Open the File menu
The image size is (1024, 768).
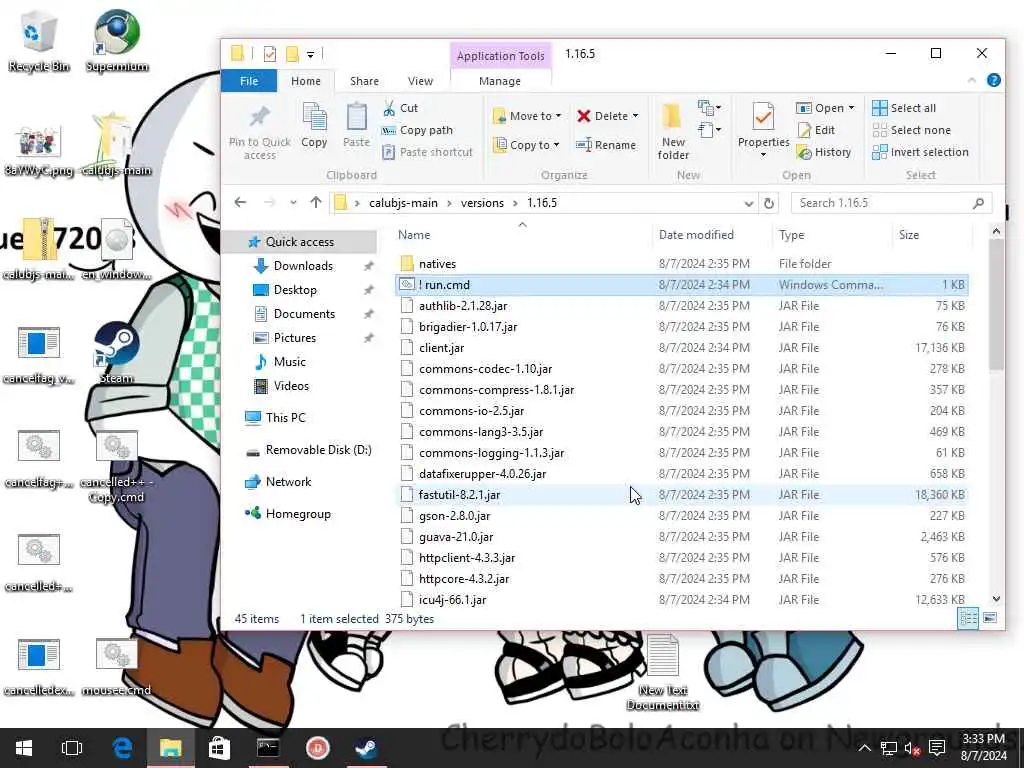(249, 81)
